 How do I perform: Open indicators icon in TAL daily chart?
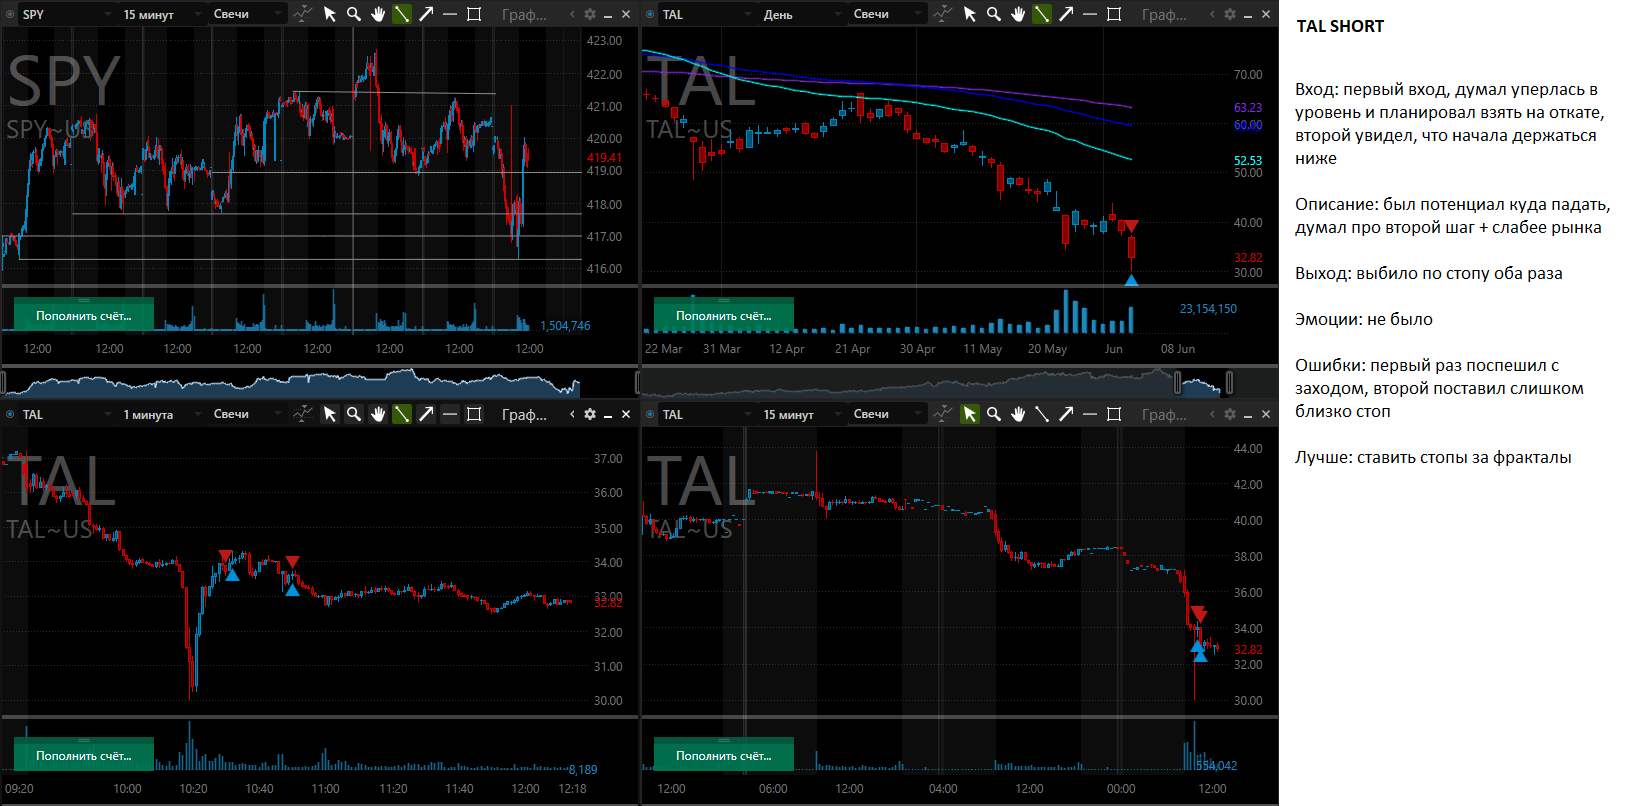pos(943,14)
